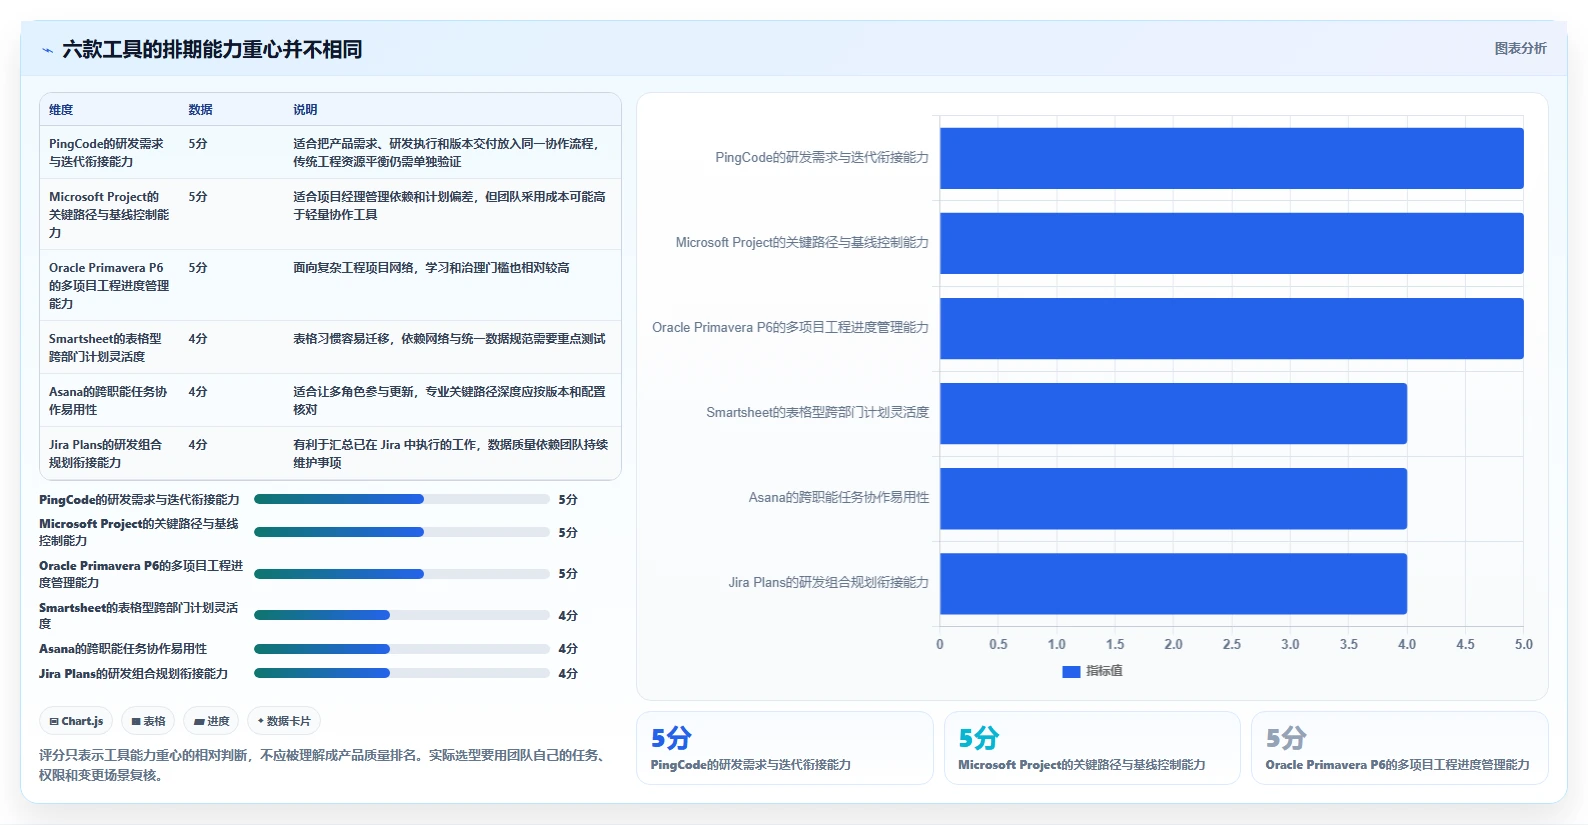The width and height of the screenshot is (1588, 825).
Task: Click the chart axis label Smartsheet的表格型跨部门计划灵活度
Action: 817,413
